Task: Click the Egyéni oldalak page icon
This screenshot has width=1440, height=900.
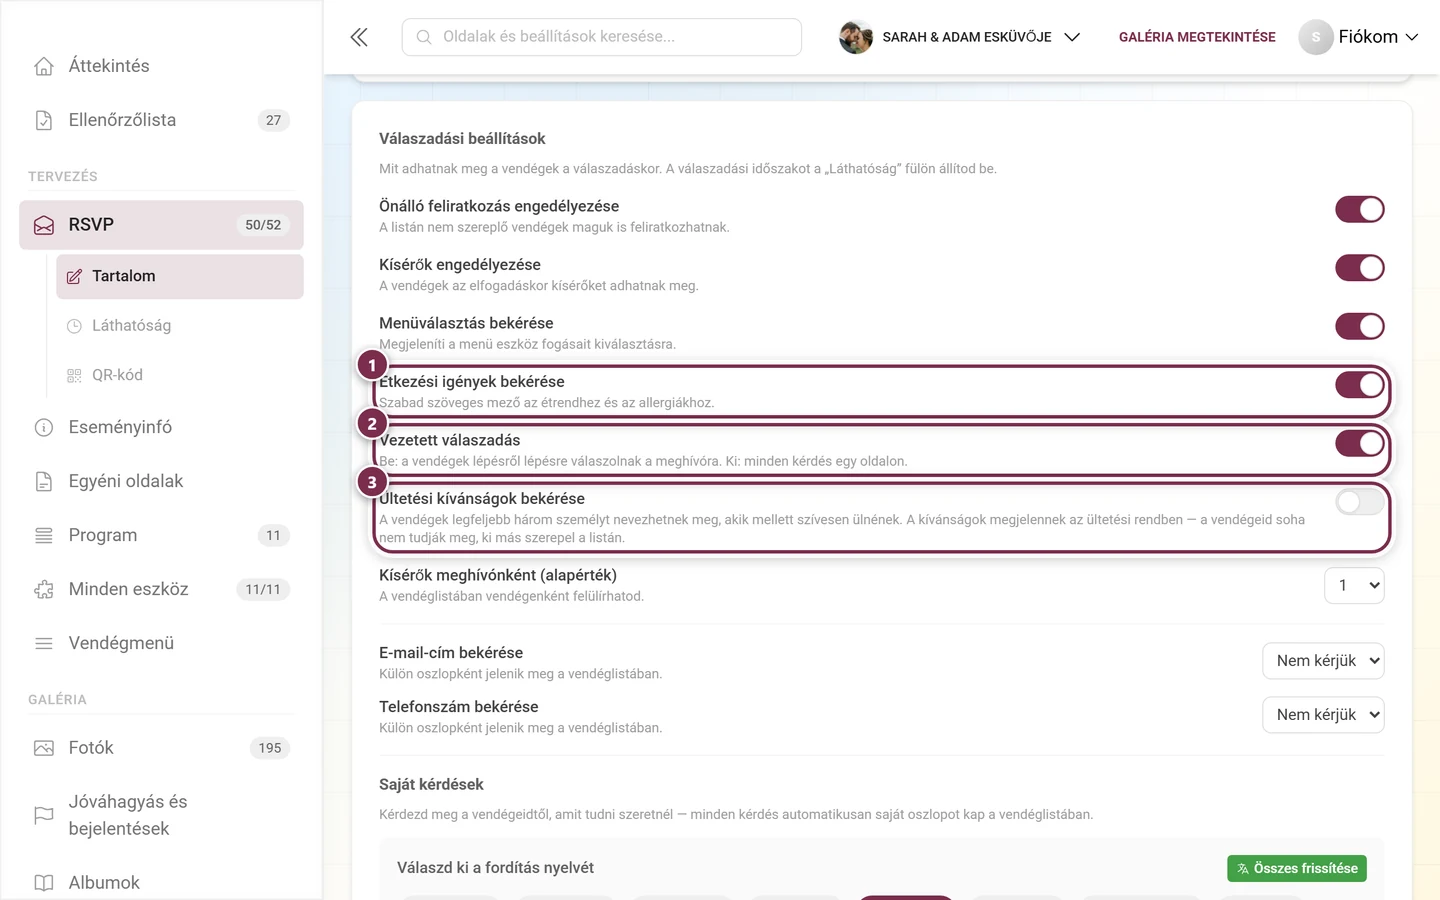Action: 44,481
